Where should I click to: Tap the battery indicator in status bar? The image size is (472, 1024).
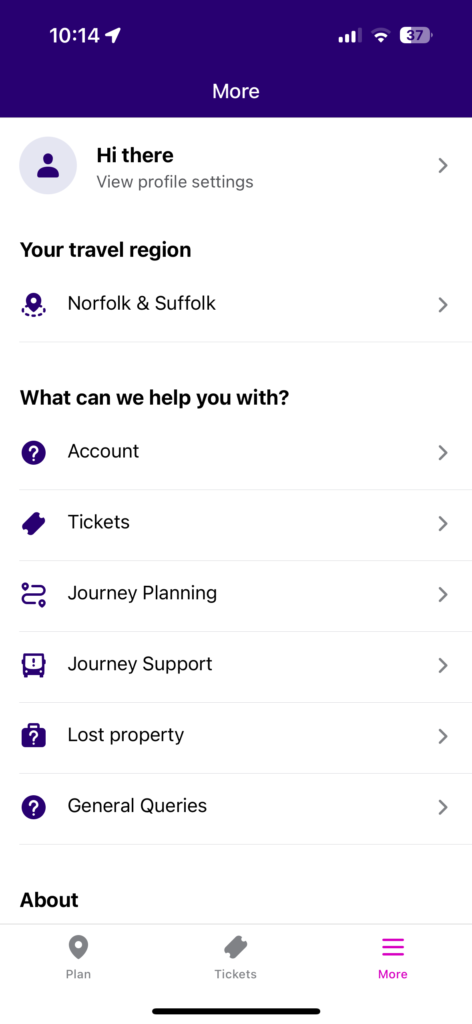[416, 35]
